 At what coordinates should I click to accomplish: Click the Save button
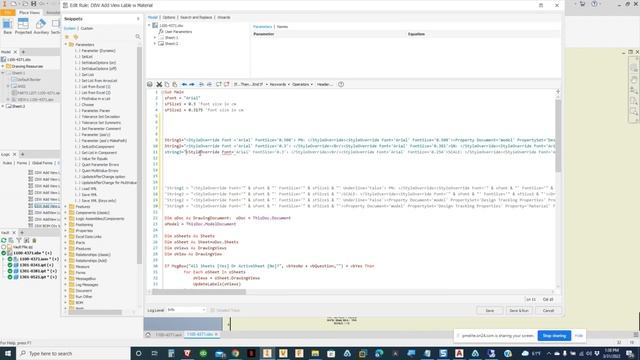pos(489,311)
